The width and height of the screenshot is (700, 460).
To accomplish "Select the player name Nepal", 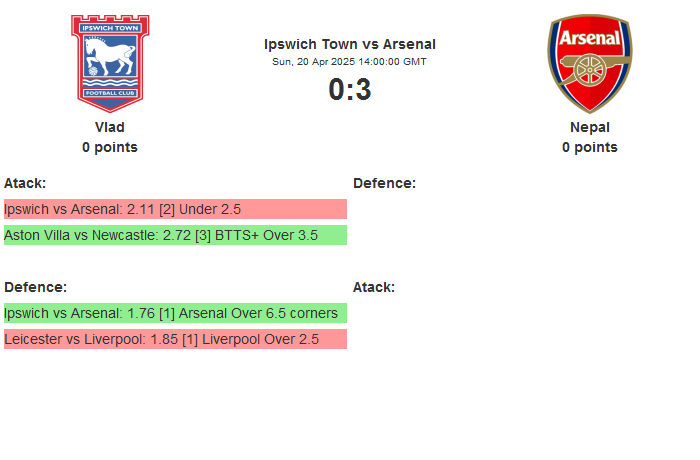I will coord(590,127).
